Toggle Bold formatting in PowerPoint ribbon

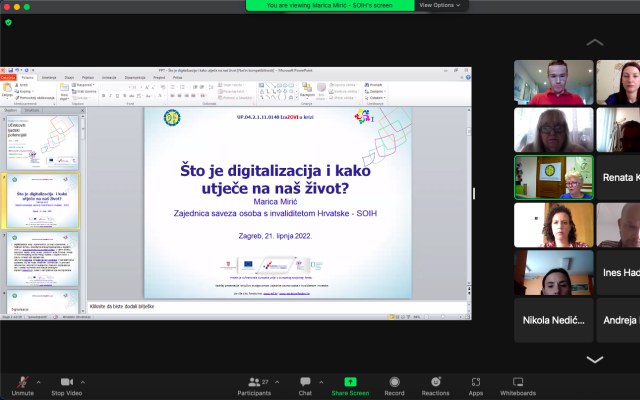coord(103,96)
